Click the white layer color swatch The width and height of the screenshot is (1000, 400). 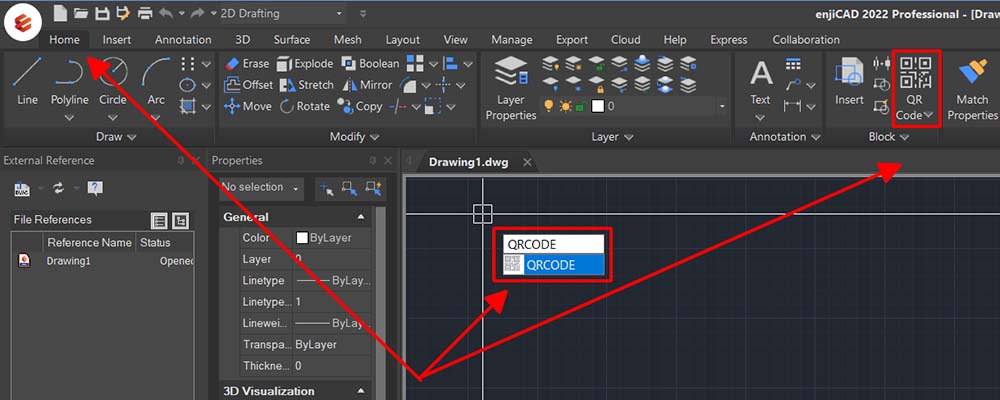point(598,107)
